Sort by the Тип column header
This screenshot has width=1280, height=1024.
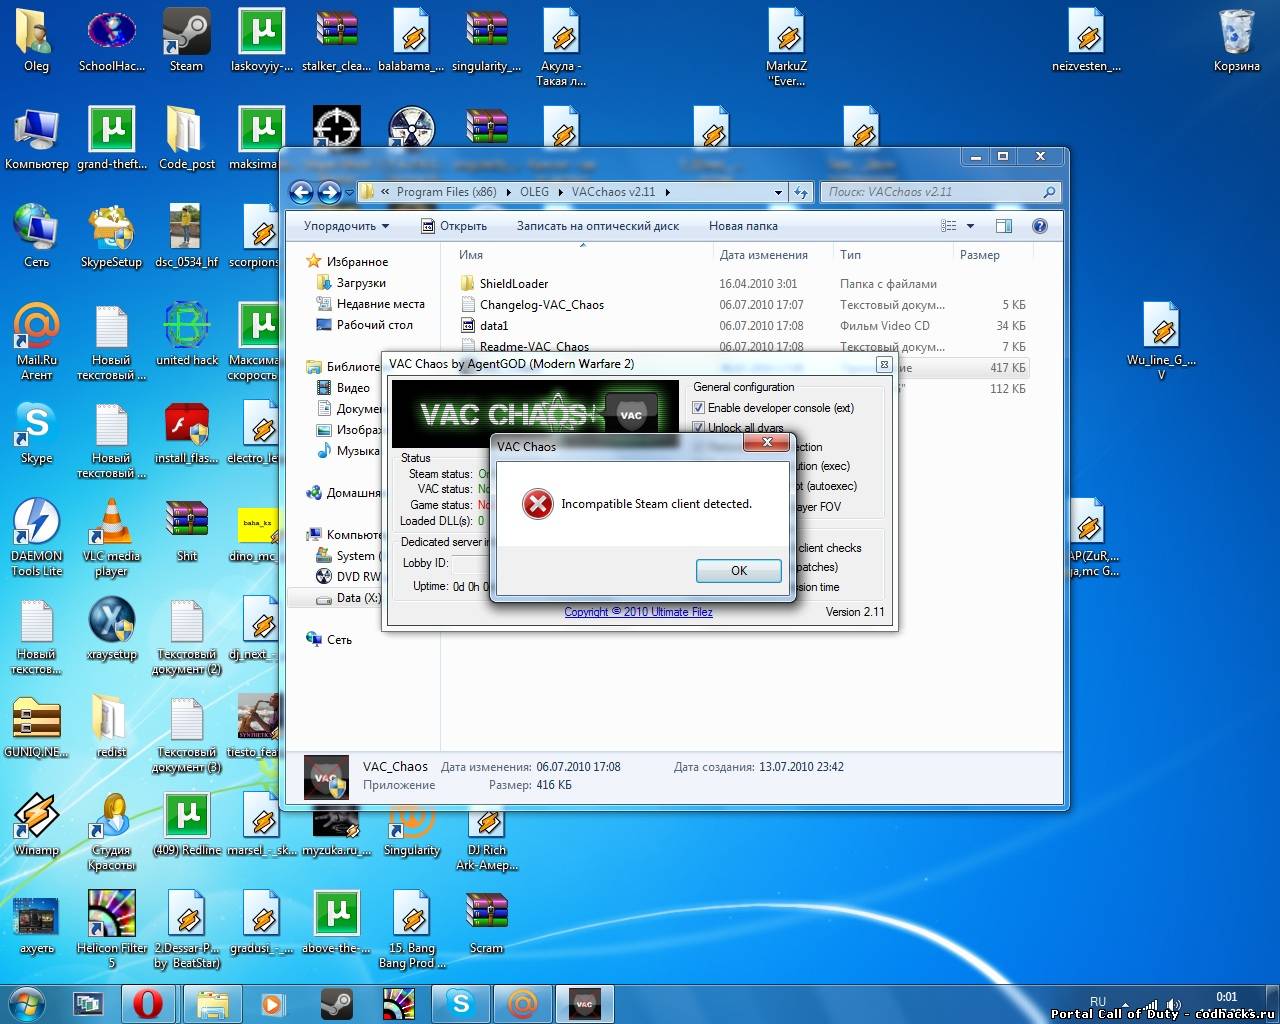850,255
